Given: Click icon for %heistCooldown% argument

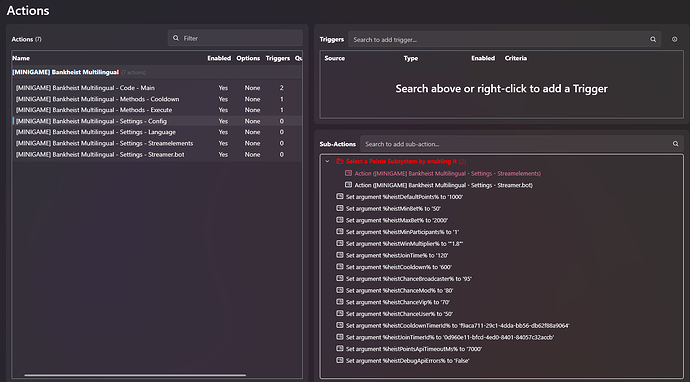Looking at the screenshot, I should click(340, 267).
